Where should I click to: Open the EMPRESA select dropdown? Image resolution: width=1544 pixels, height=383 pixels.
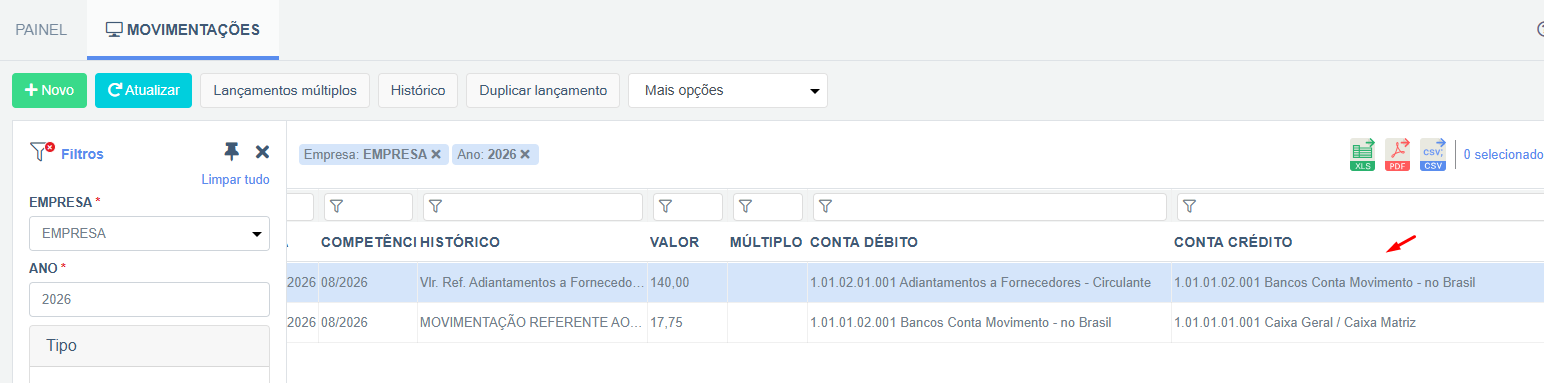[149, 234]
